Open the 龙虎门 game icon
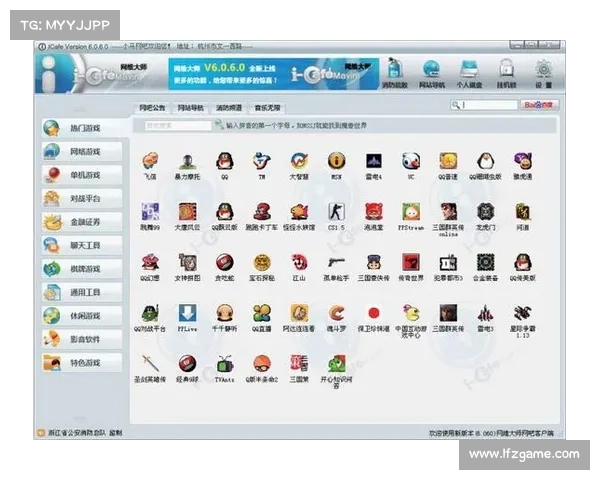 pyautogui.click(x=485, y=212)
